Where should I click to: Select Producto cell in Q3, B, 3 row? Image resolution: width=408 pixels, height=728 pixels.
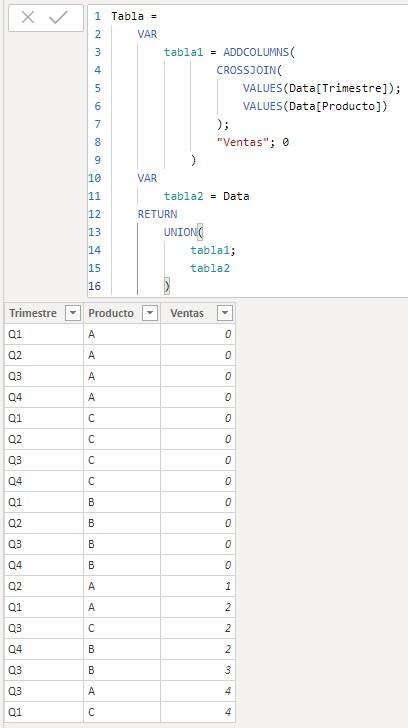[x=122, y=670]
